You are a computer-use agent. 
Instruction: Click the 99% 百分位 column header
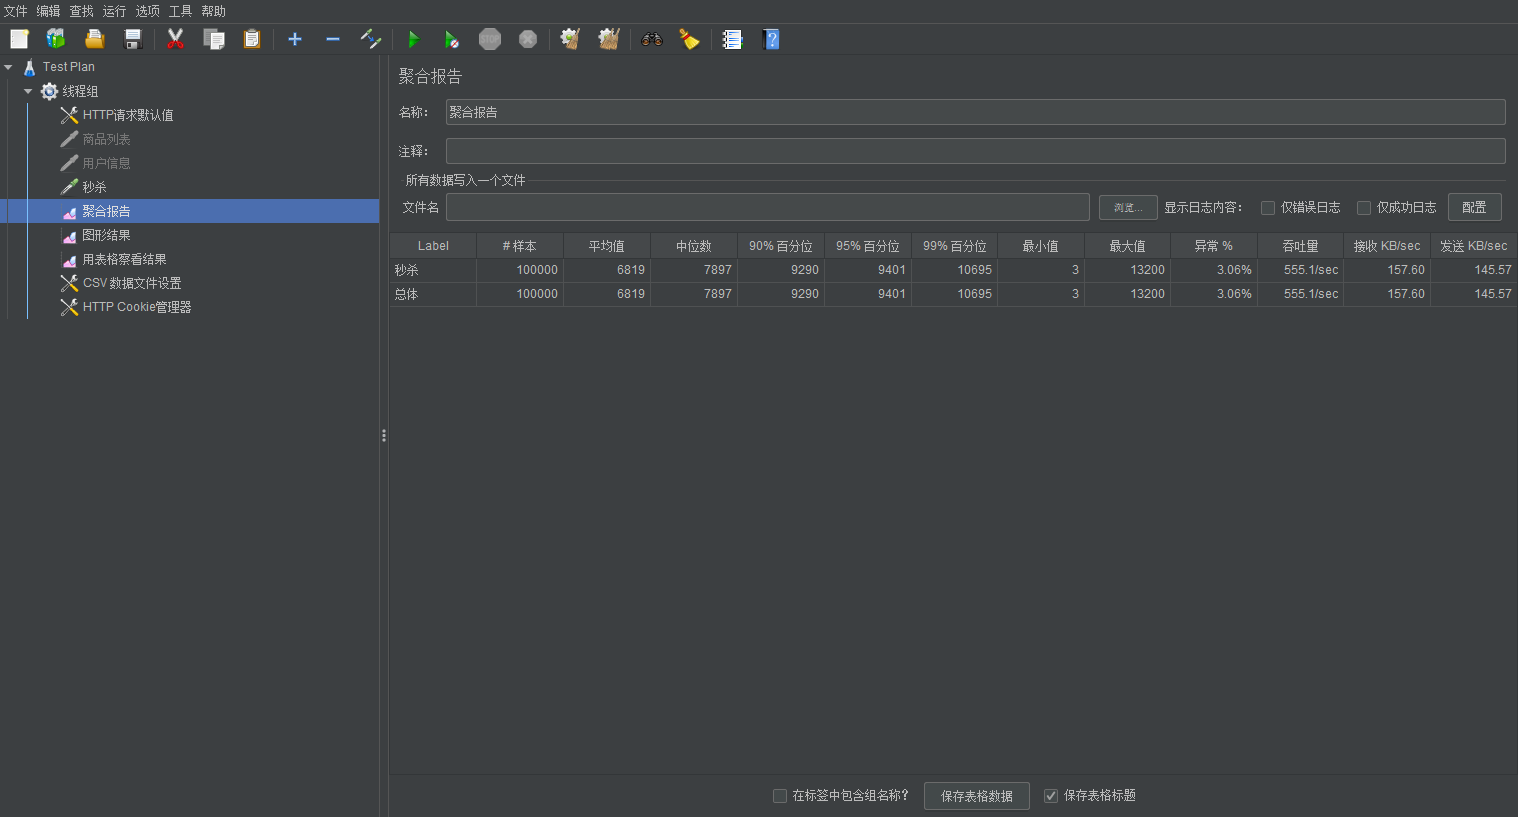[x=954, y=246]
